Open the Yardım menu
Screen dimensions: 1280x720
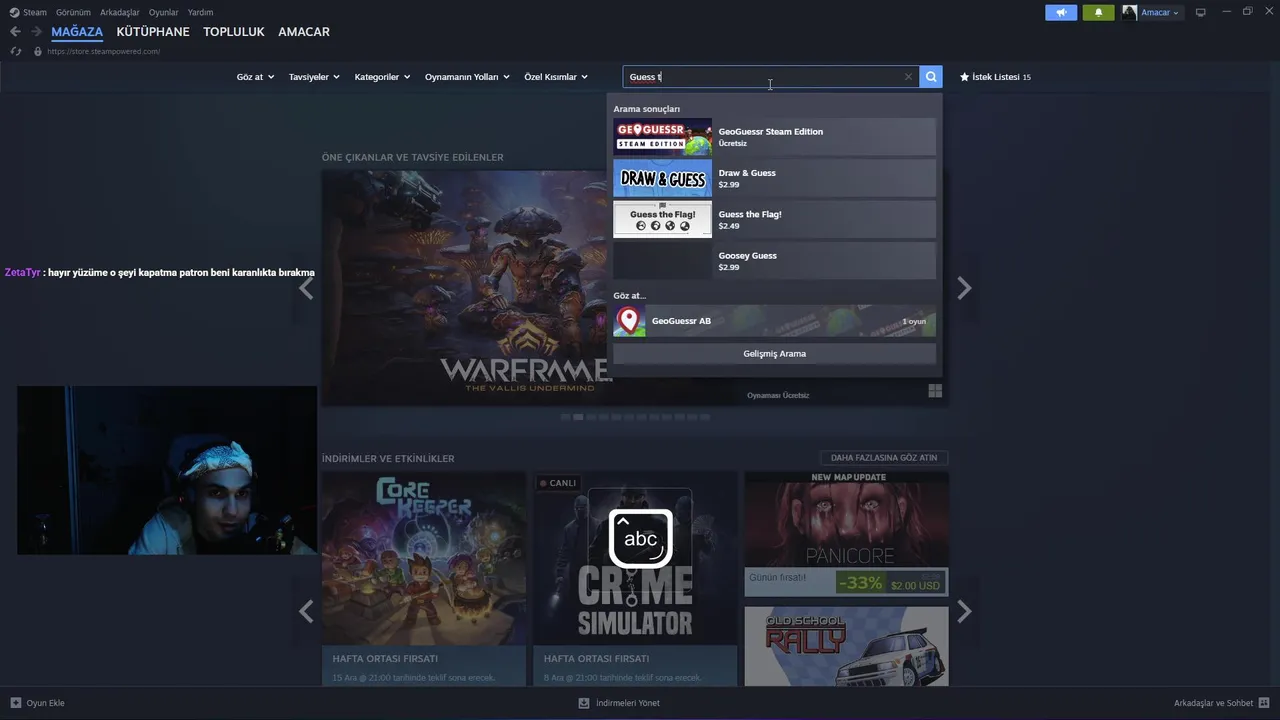point(200,12)
